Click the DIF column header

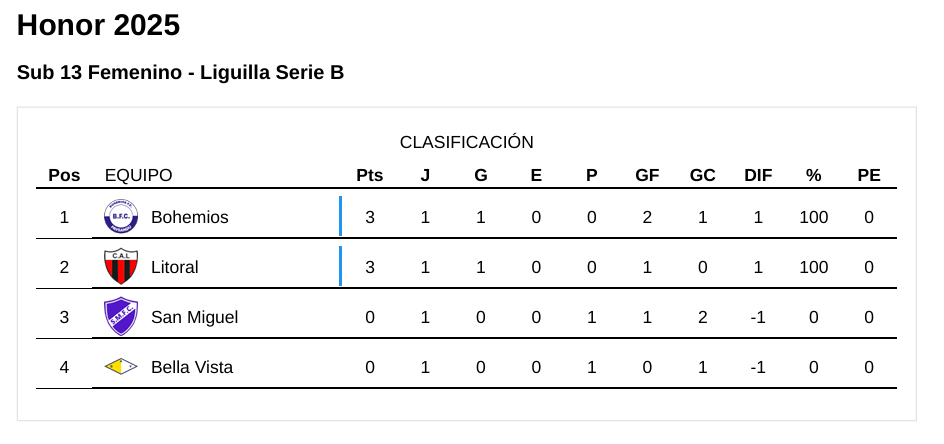[758, 176]
